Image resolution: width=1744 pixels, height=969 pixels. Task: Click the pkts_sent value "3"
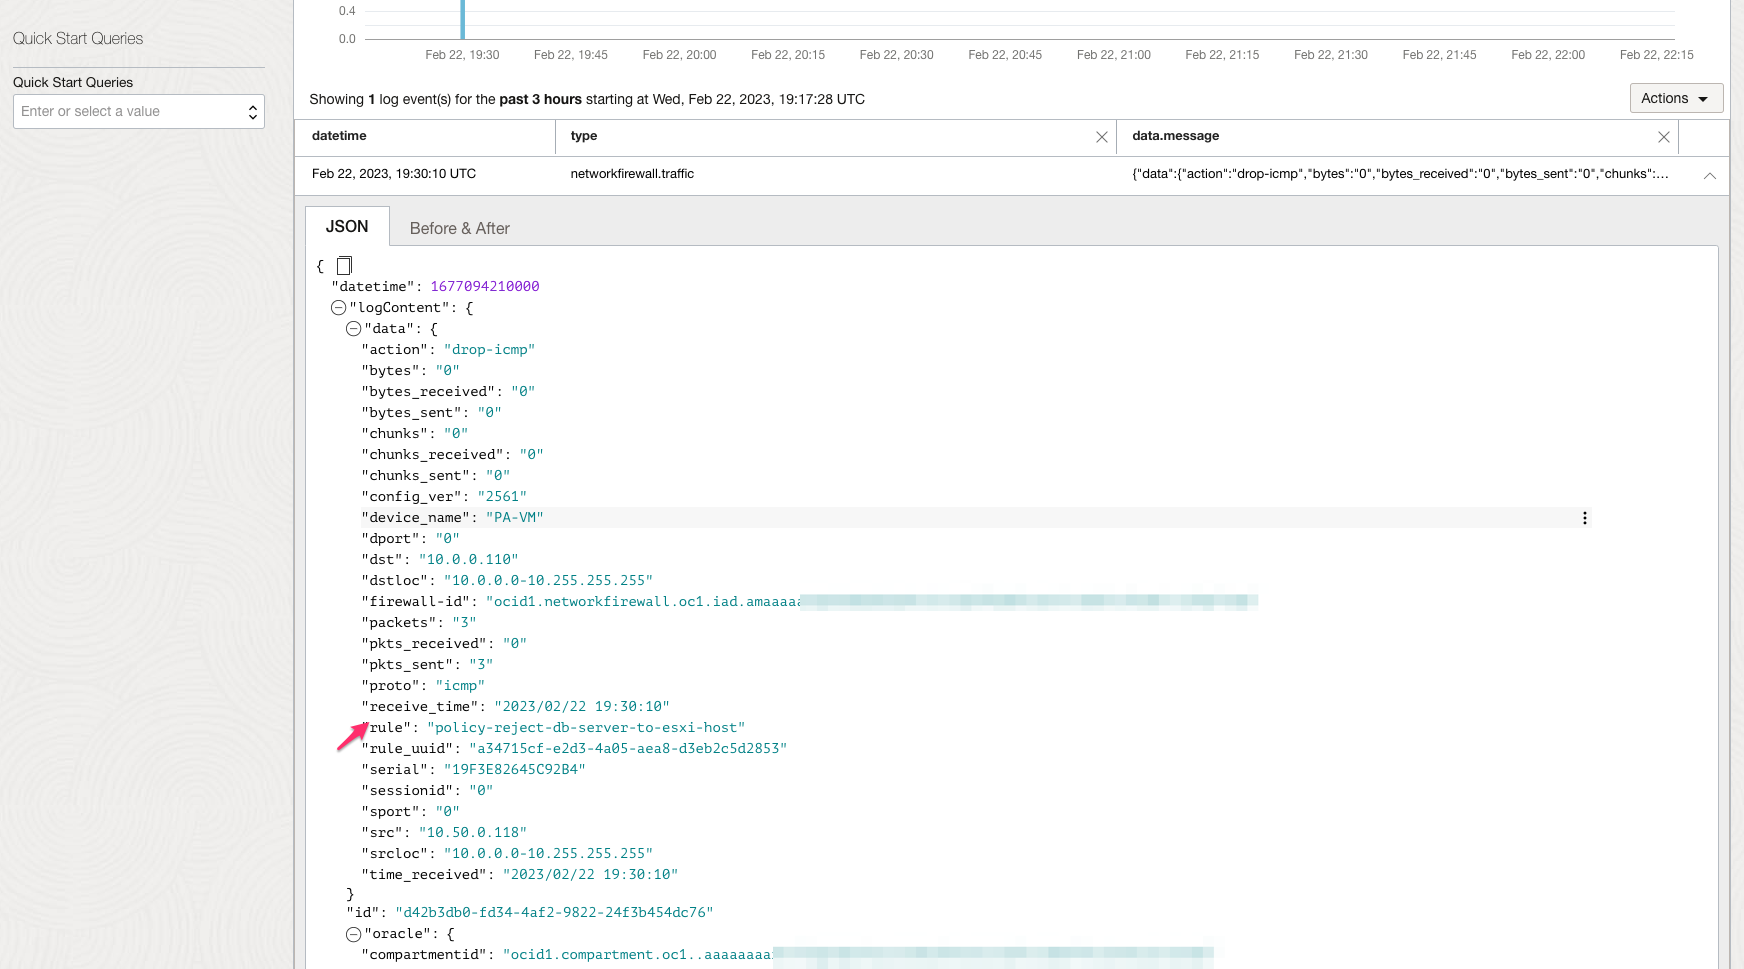tap(481, 665)
